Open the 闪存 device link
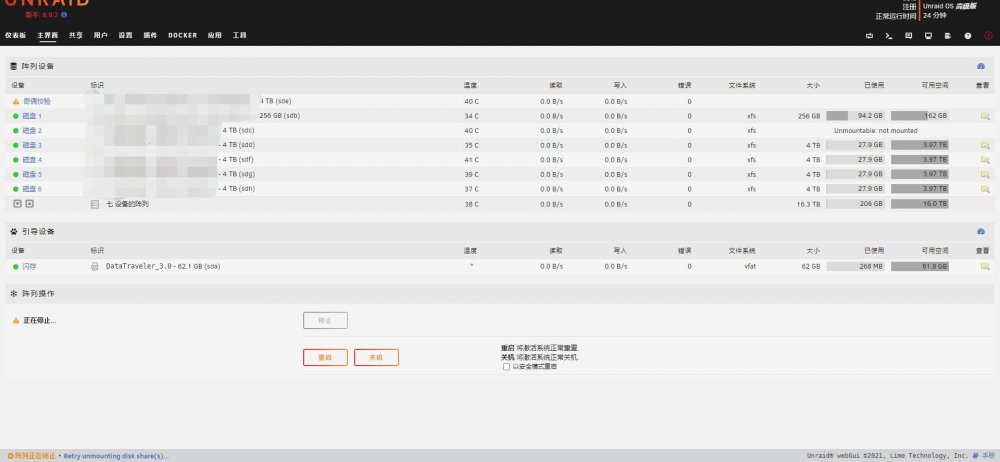The height and width of the screenshot is (462, 1000). click(x=29, y=266)
